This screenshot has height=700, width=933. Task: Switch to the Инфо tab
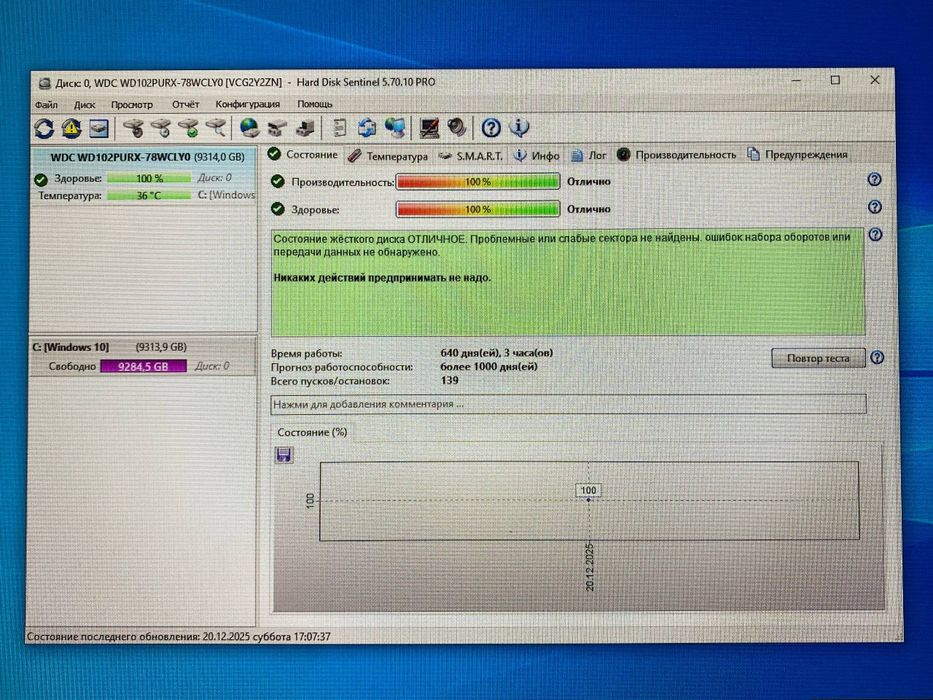click(537, 155)
